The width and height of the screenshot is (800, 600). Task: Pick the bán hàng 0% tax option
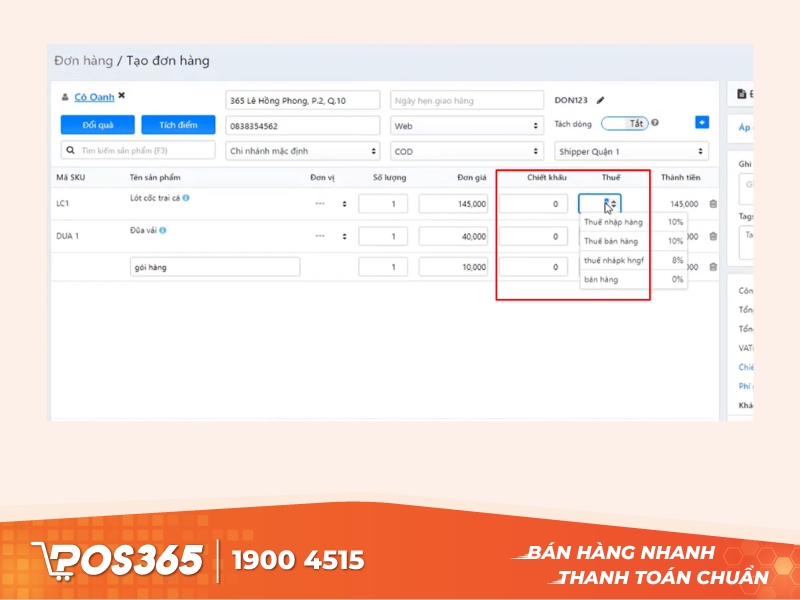pos(633,280)
